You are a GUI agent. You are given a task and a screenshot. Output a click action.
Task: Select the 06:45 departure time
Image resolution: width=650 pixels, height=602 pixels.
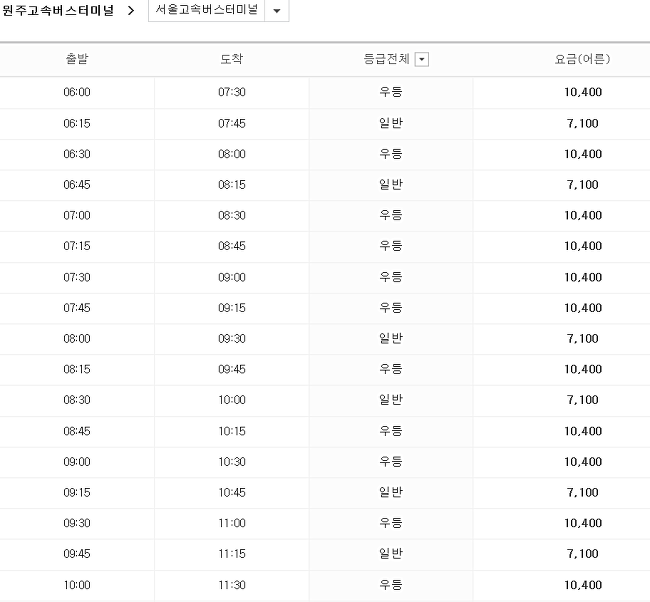point(77,185)
